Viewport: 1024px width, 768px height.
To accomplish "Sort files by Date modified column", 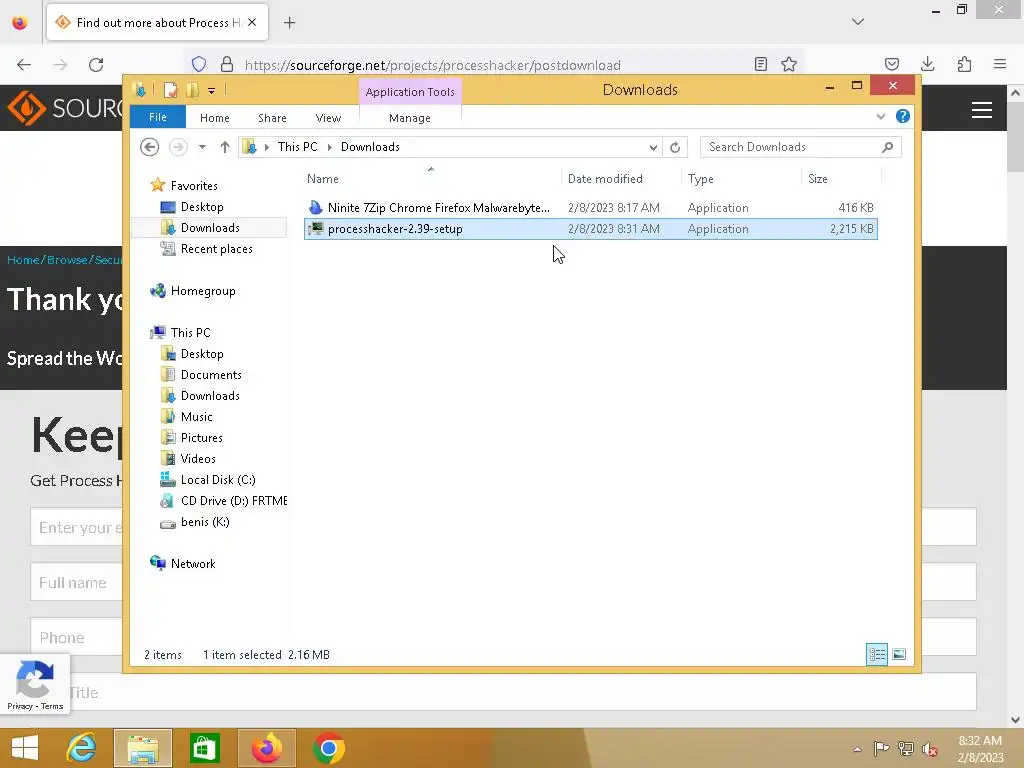I will (x=620, y=178).
